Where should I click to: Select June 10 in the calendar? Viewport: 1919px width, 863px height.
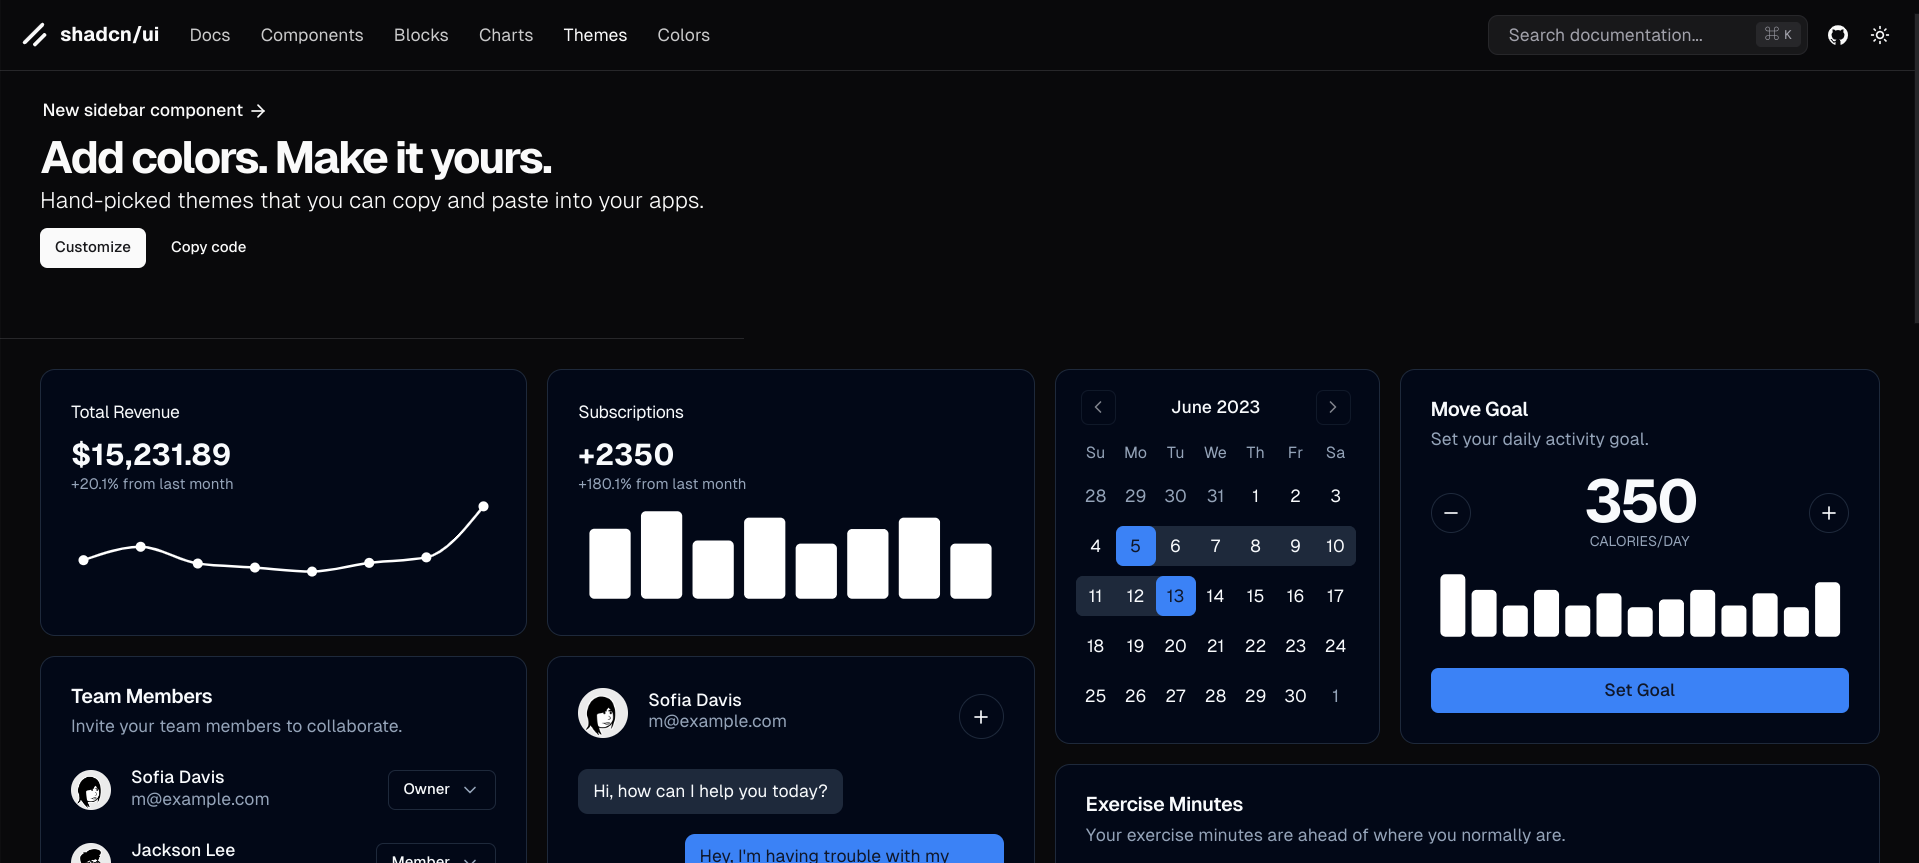point(1335,546)
